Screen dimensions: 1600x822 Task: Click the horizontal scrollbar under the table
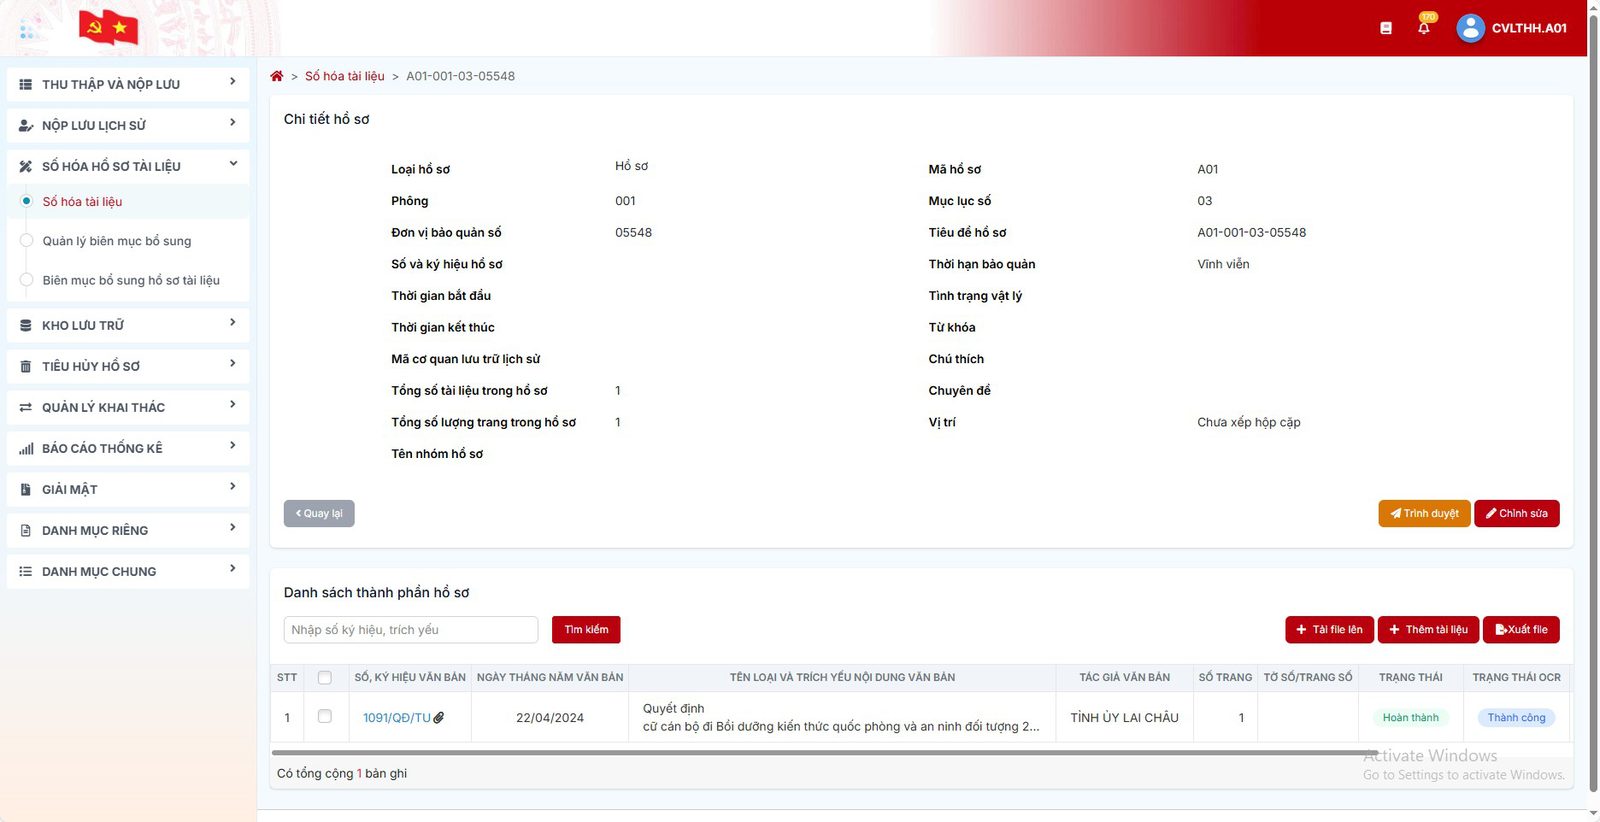click(825, 753)
